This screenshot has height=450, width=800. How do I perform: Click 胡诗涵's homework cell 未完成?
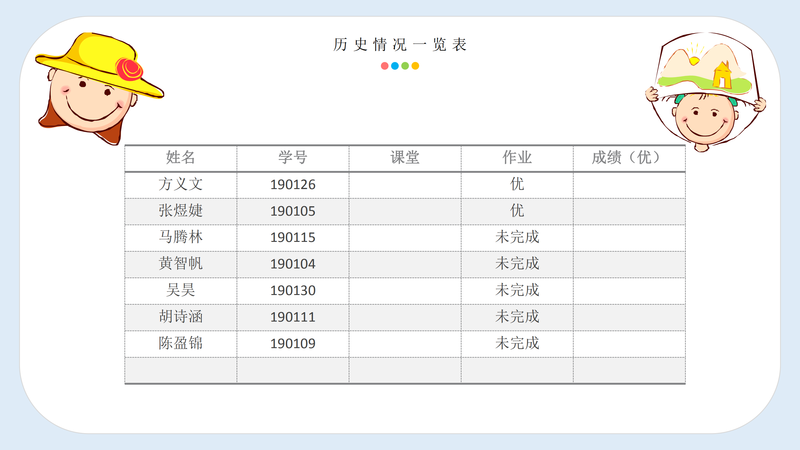coord(517,317)
